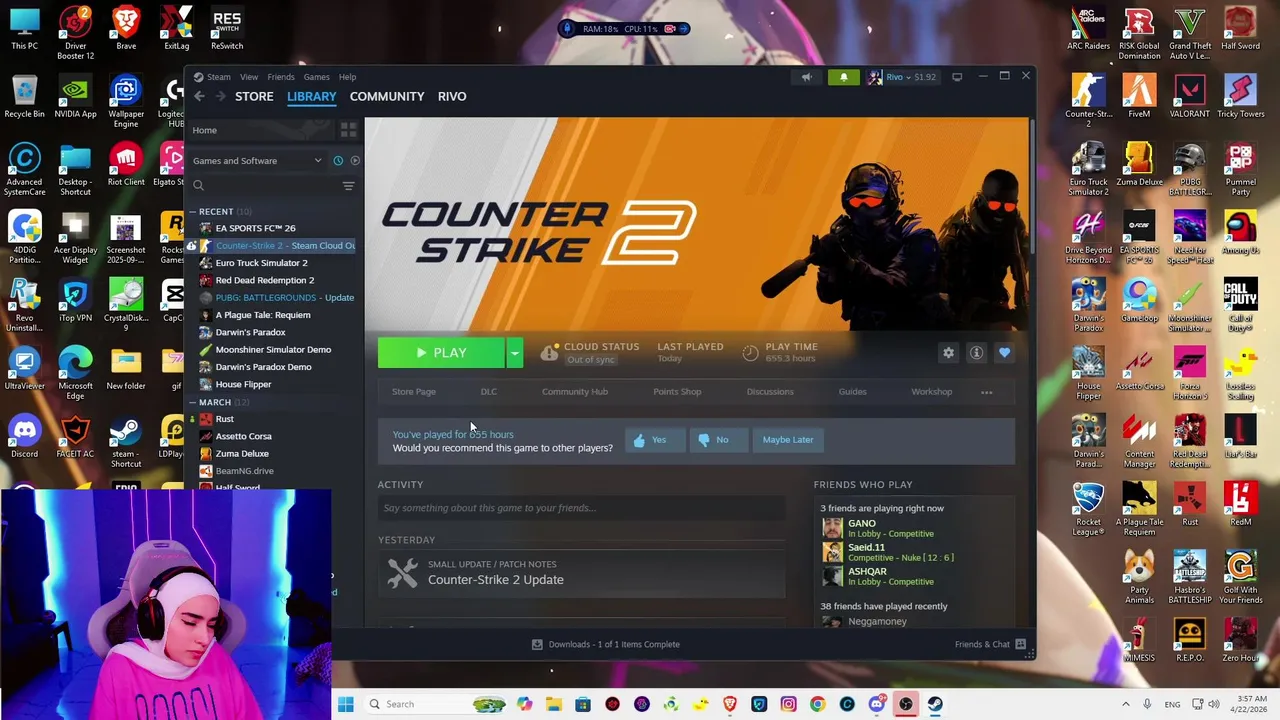Open the Friends menu
Image resolution: width=1280 pixels, height=720 pixels.
[x=281, y=77]
